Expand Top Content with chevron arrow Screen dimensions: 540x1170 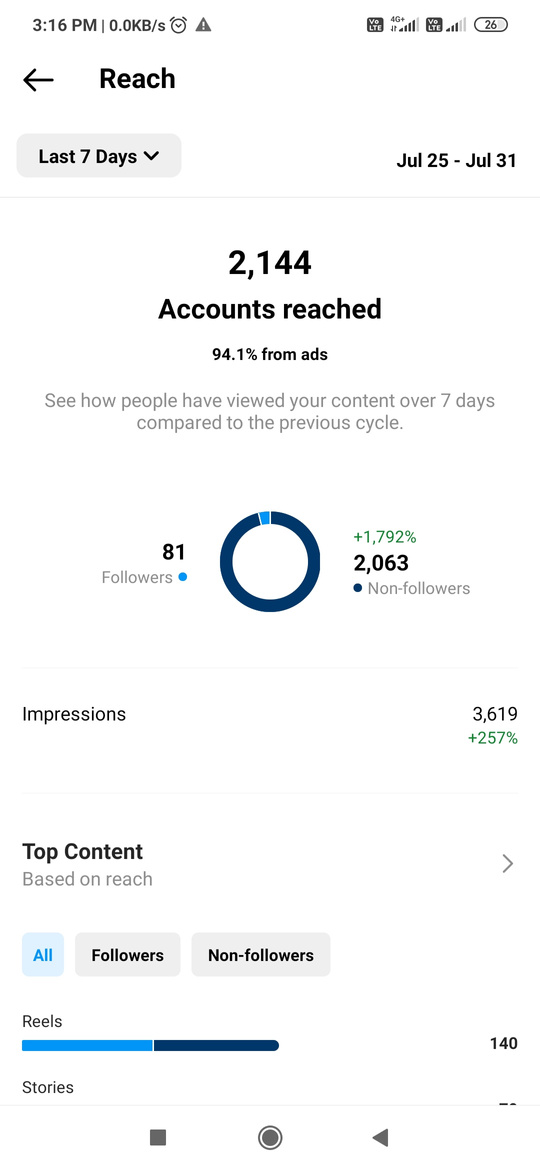pyautogui.click(x=507, y=864)
